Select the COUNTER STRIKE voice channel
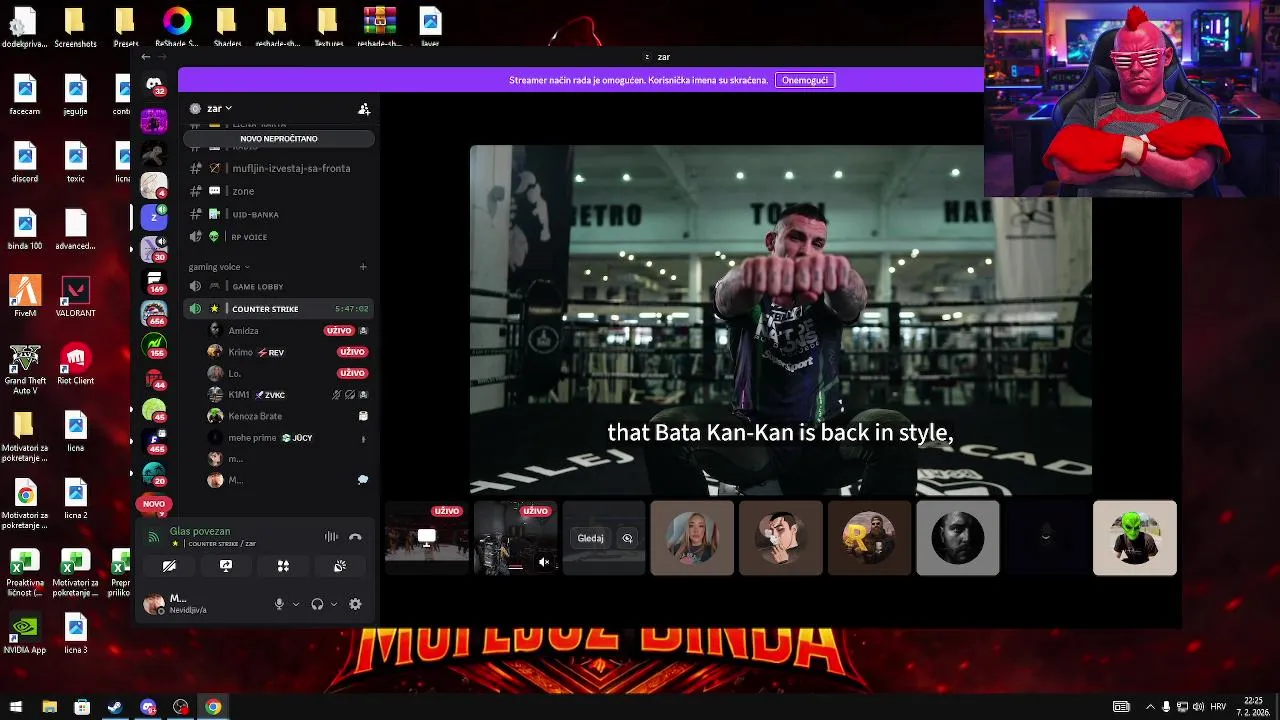This screenshot has height=720, width=1280. pos(279,309)
